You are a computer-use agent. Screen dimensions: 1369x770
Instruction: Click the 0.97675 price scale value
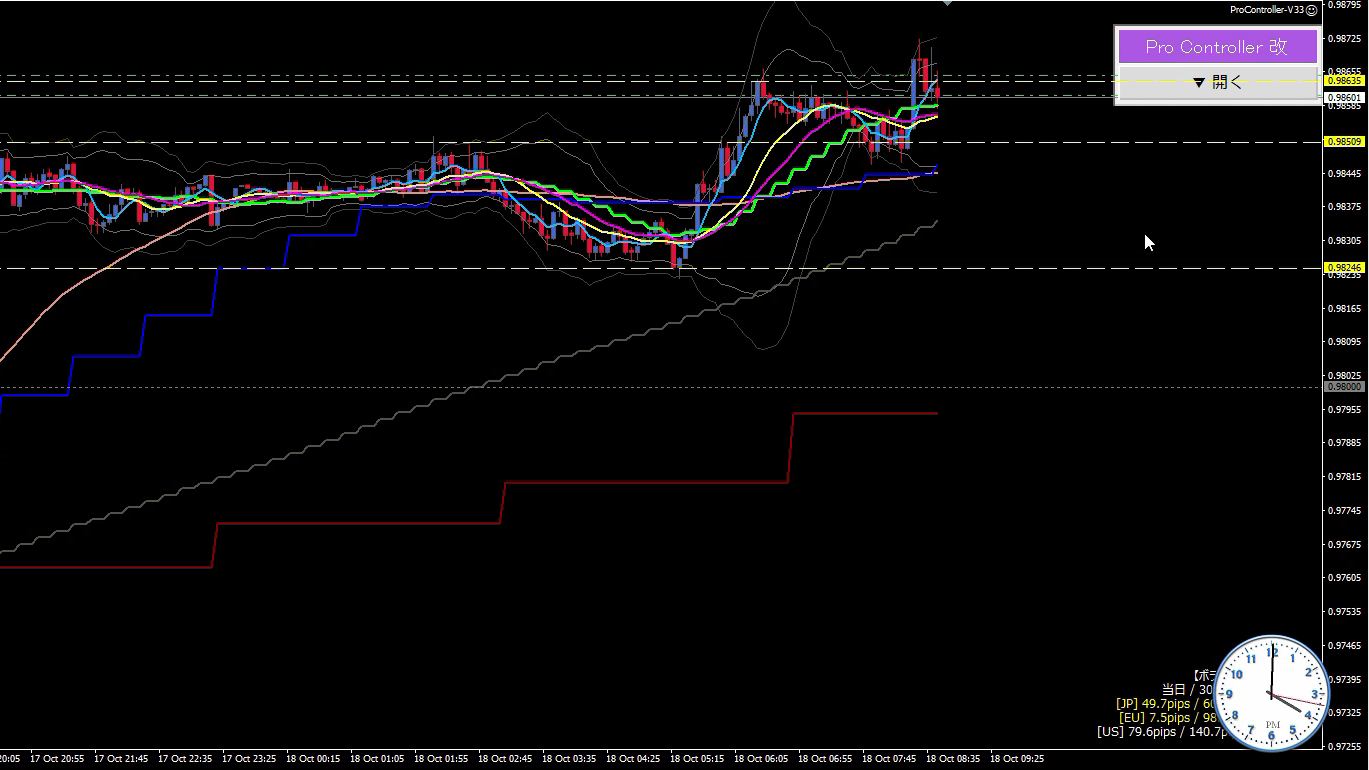1346,545
